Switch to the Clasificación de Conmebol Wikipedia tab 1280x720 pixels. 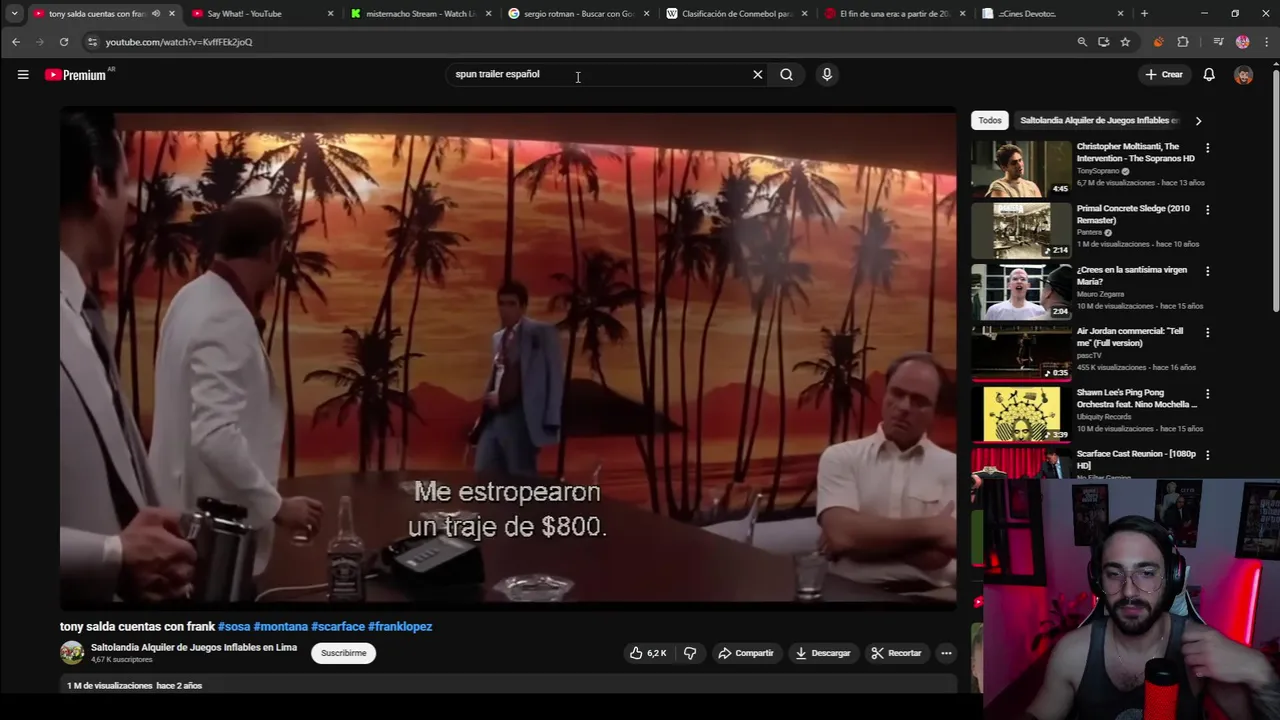click(736, 14)
